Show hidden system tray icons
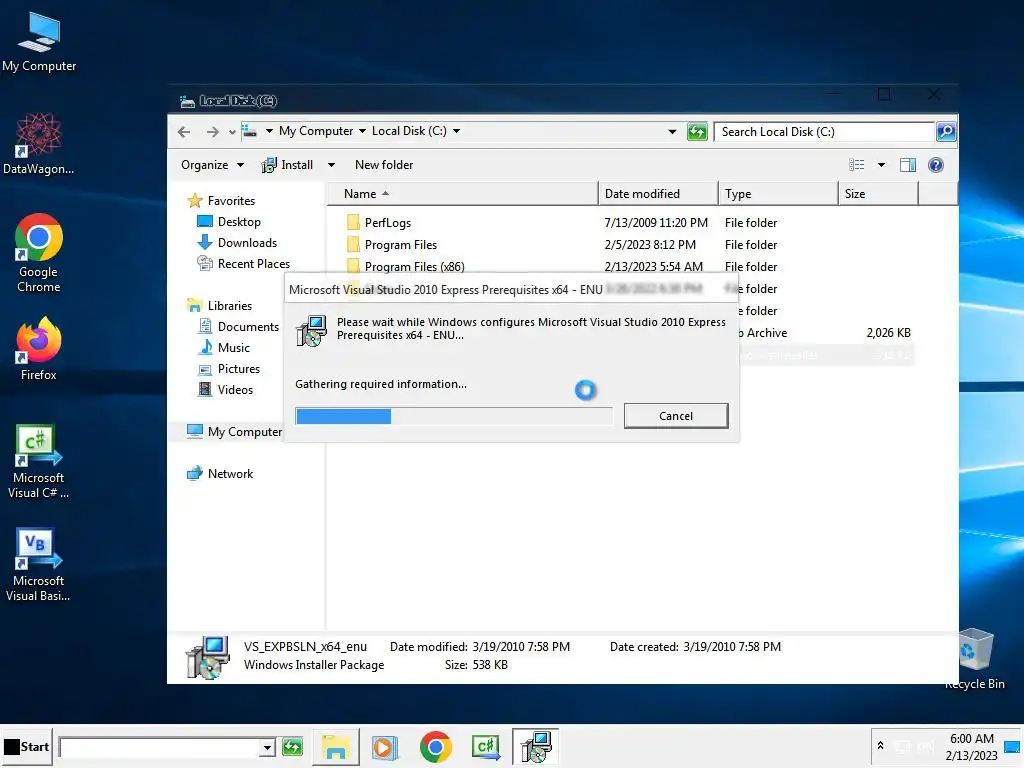Screen dimensions: 1024x768 [x=880, y=746]
